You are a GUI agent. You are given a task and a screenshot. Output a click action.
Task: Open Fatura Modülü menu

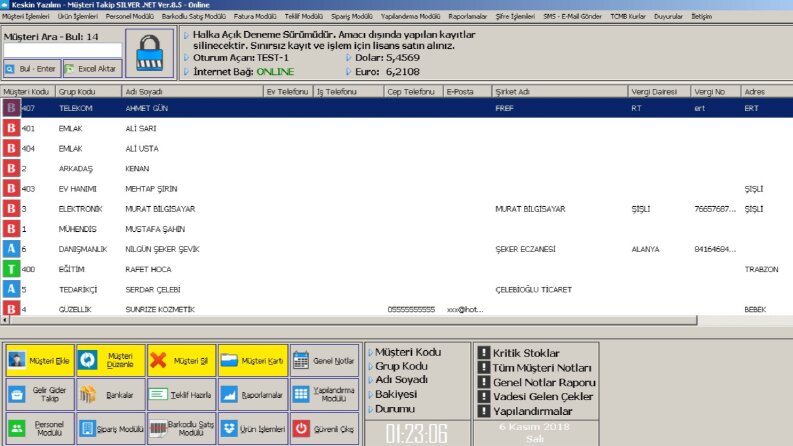point(255,16)
